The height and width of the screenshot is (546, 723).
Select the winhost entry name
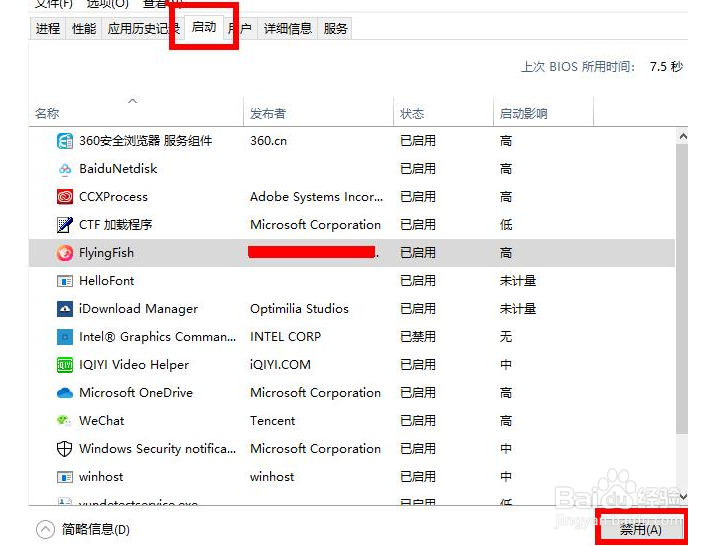tap(101, 477)
